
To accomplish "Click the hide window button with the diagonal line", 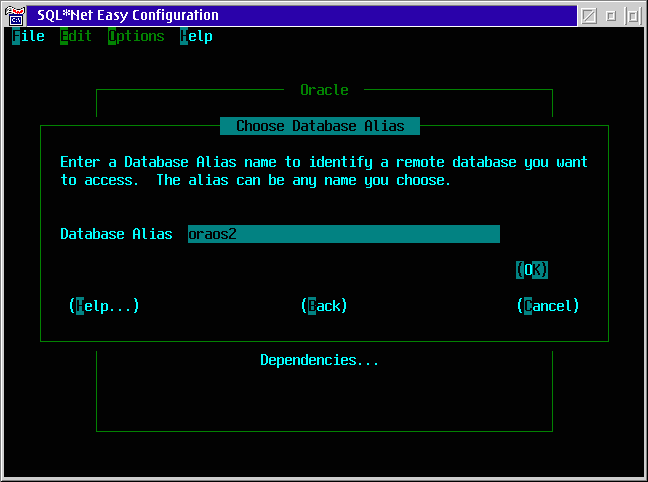I will [588, 16].
